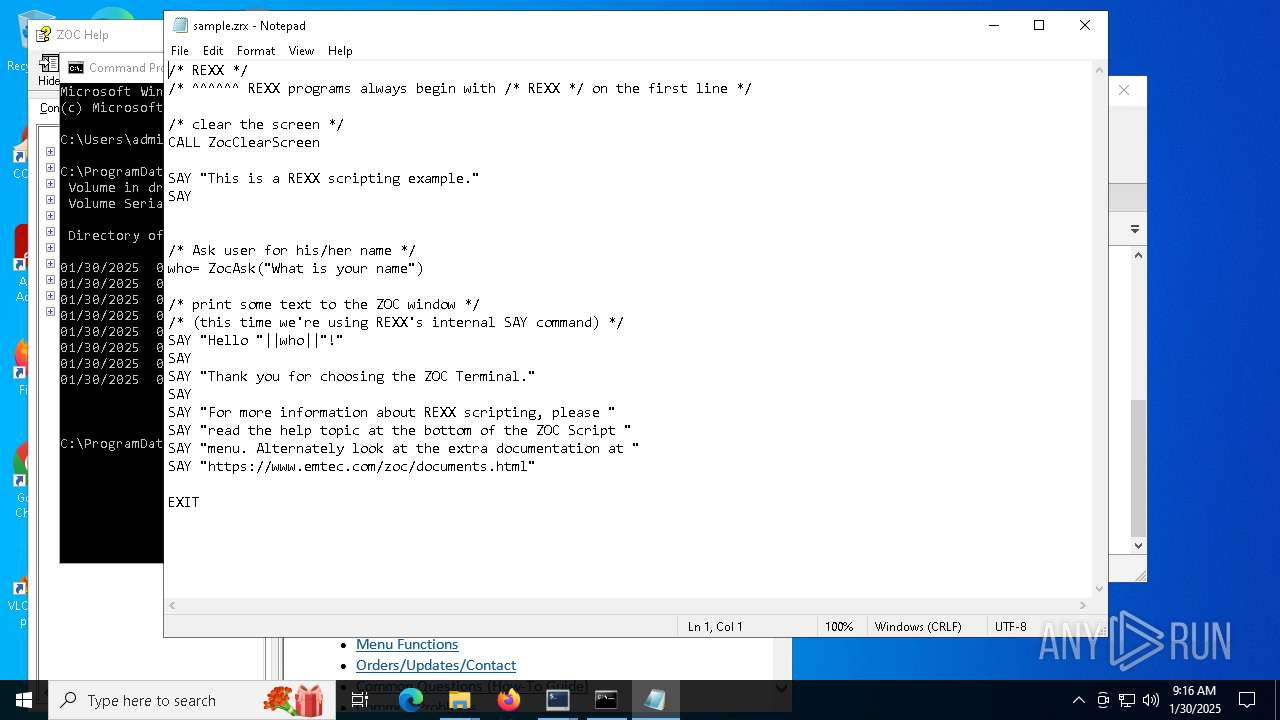This screenshot has width=1280, height=720.
Task: Open Firefox from taskbar
Action: 509,700
